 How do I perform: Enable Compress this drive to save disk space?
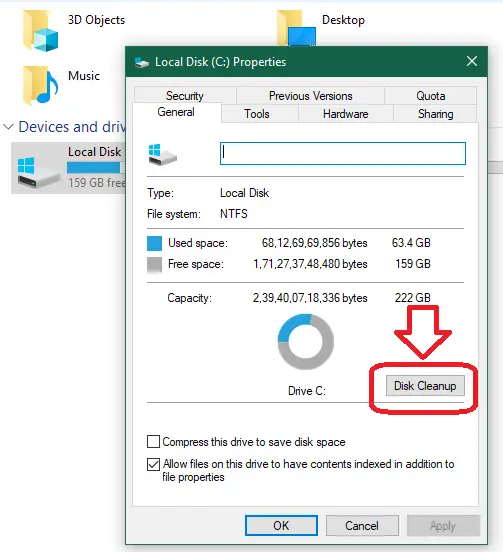click(153, 441)
